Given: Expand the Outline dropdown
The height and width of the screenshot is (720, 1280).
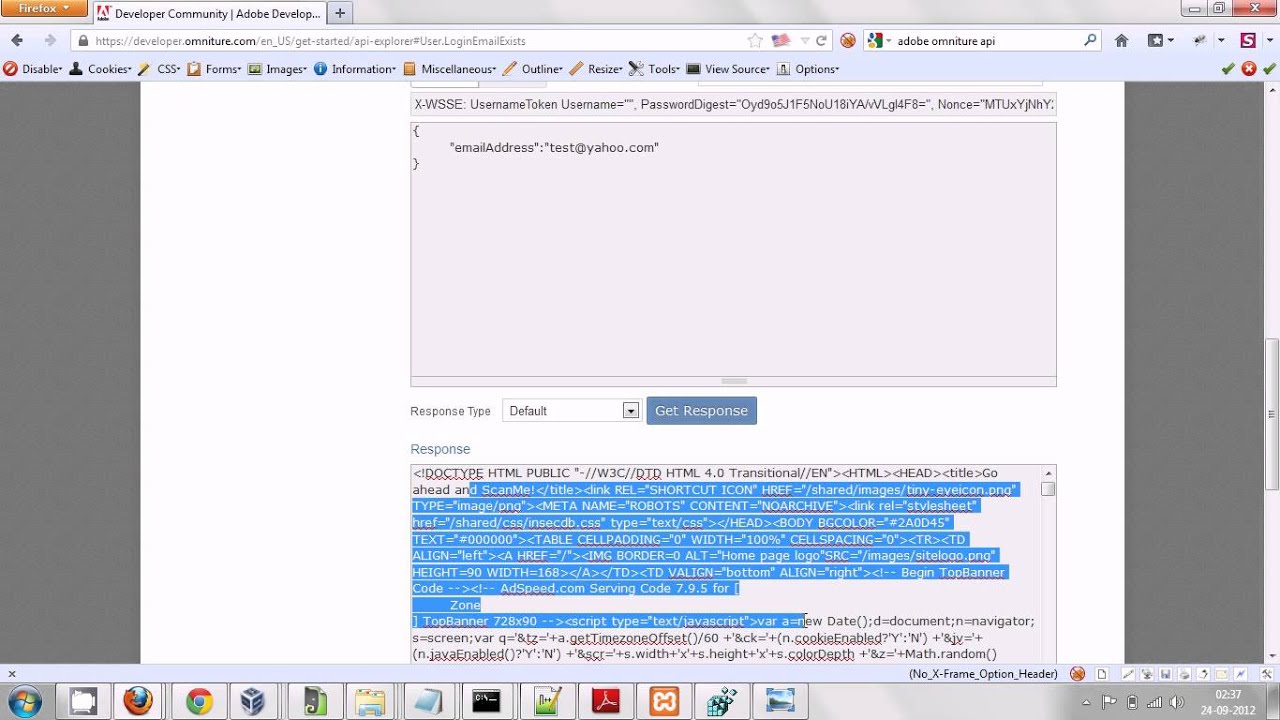Looking at the screenshot, I should [x=534, y=69].
